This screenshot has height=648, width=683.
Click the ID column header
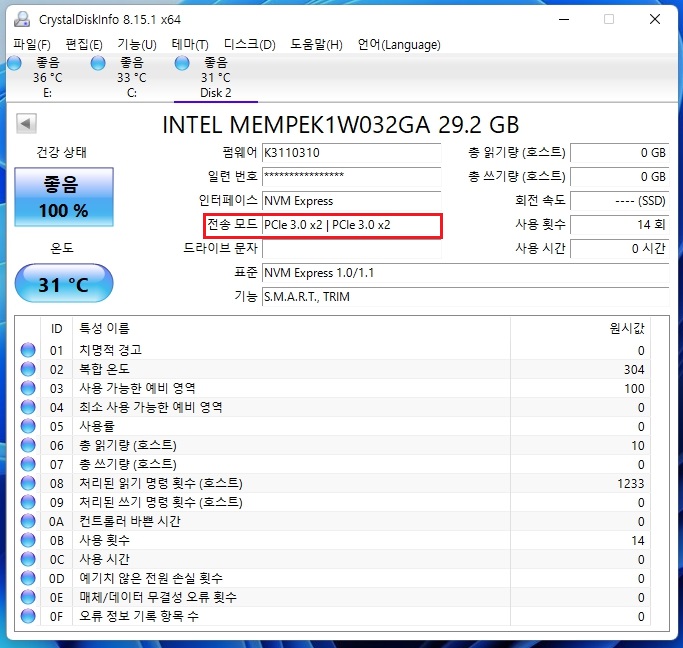(56, 328)
